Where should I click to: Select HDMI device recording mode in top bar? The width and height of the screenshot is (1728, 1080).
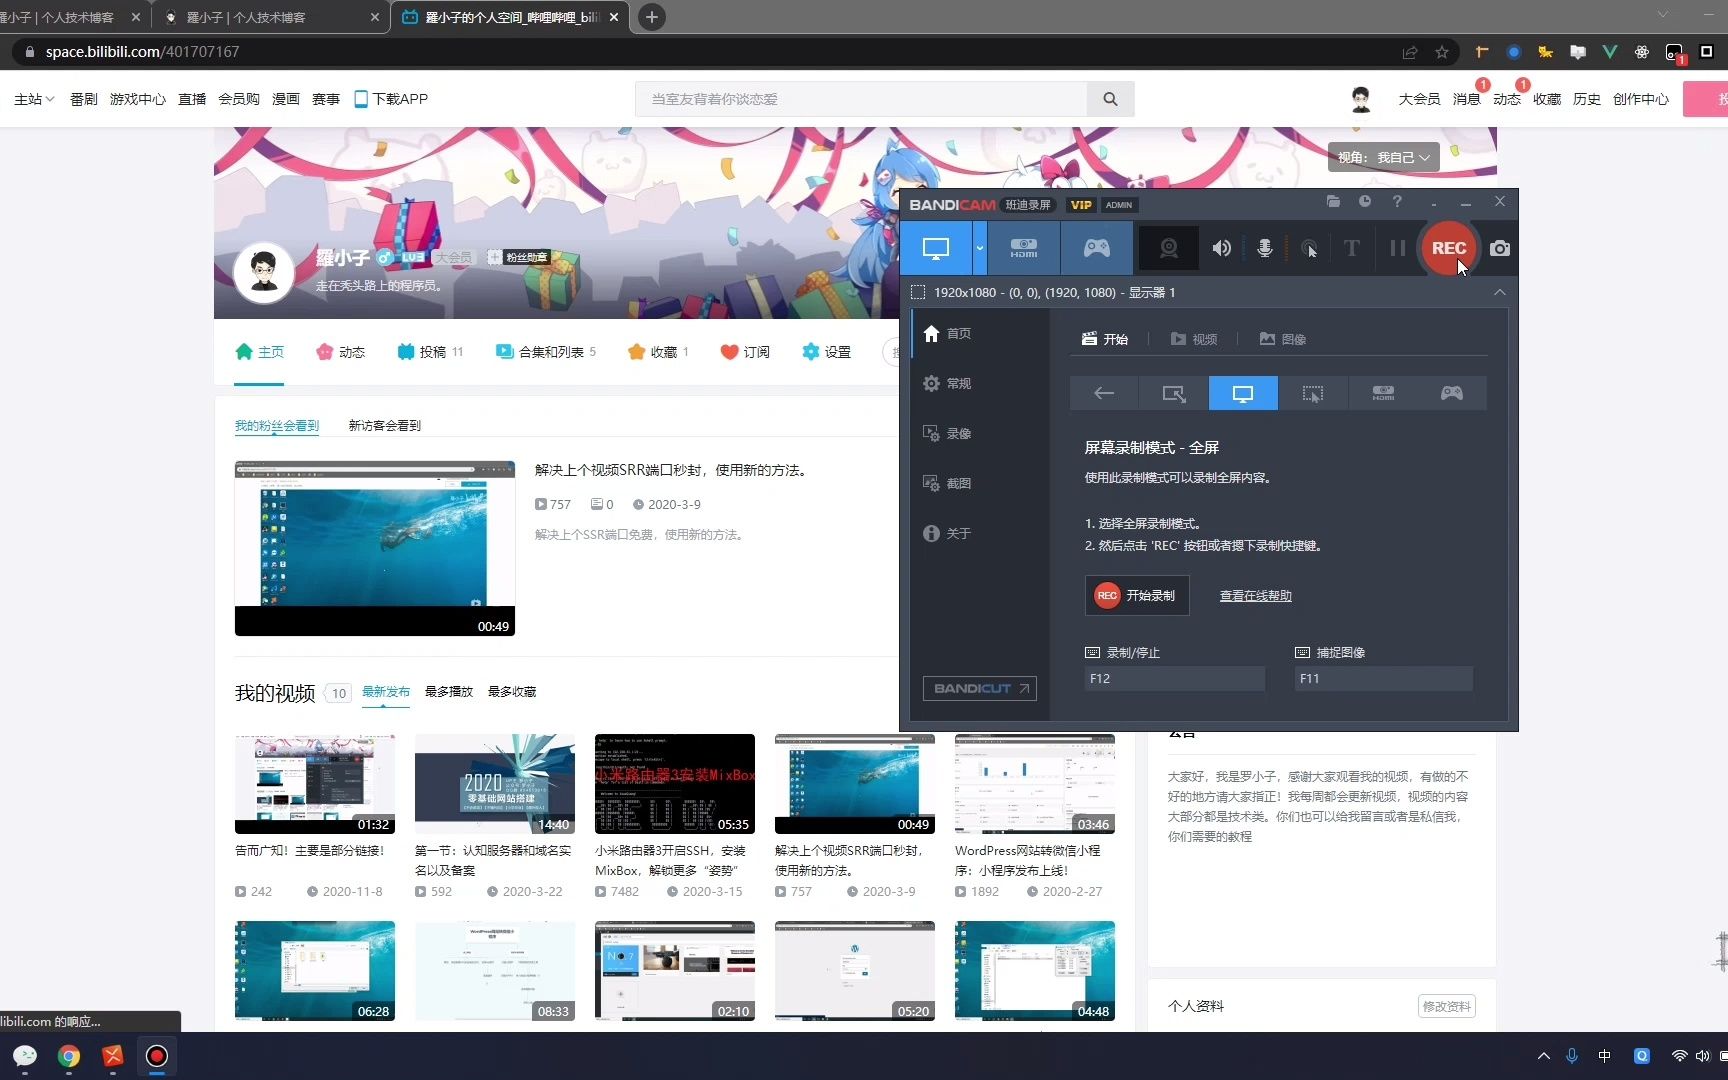pos(1023,248)
